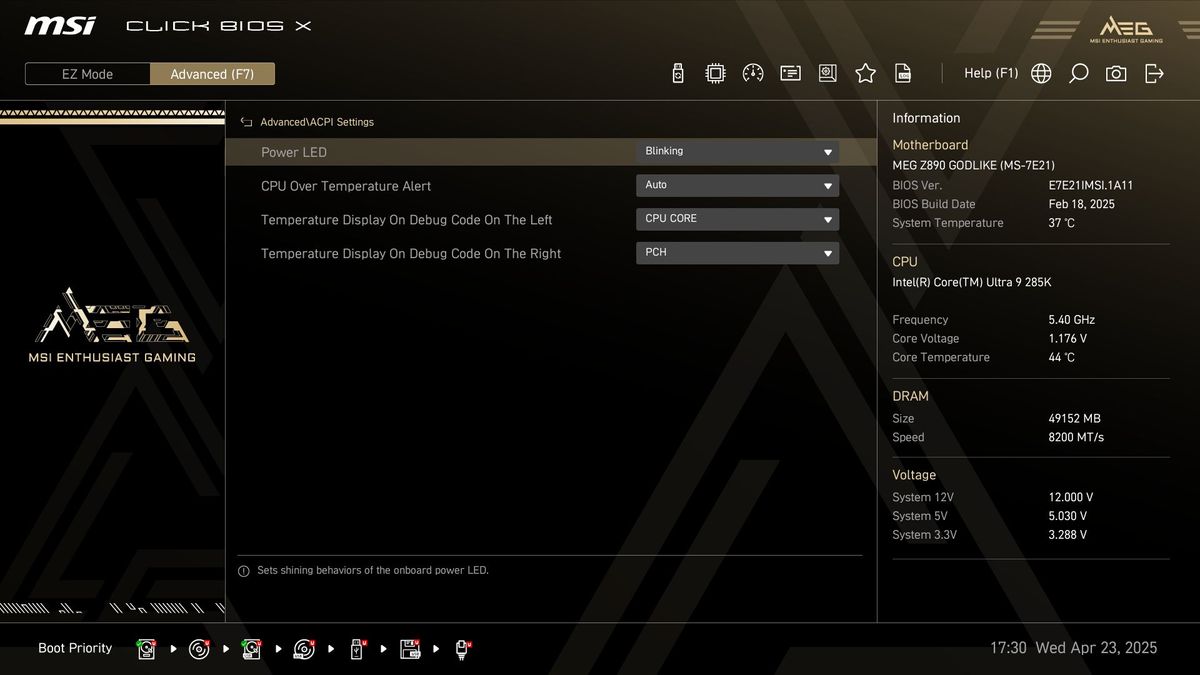Click the MEG Z890 GODLIKE motherboard name
1200x675 pixels.
973,165
